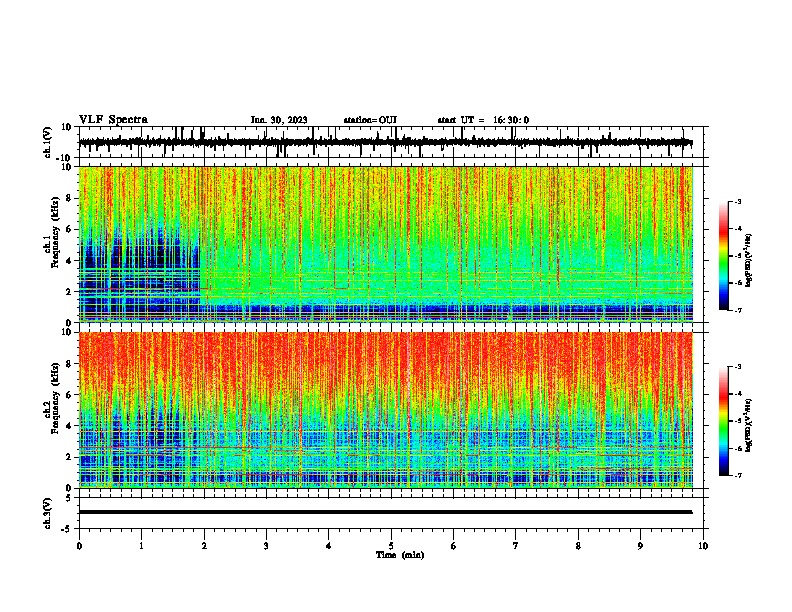Screen dimensions: 792x612
Task: Click time axis tick label '9'
Action: click(x=640, y=546)
